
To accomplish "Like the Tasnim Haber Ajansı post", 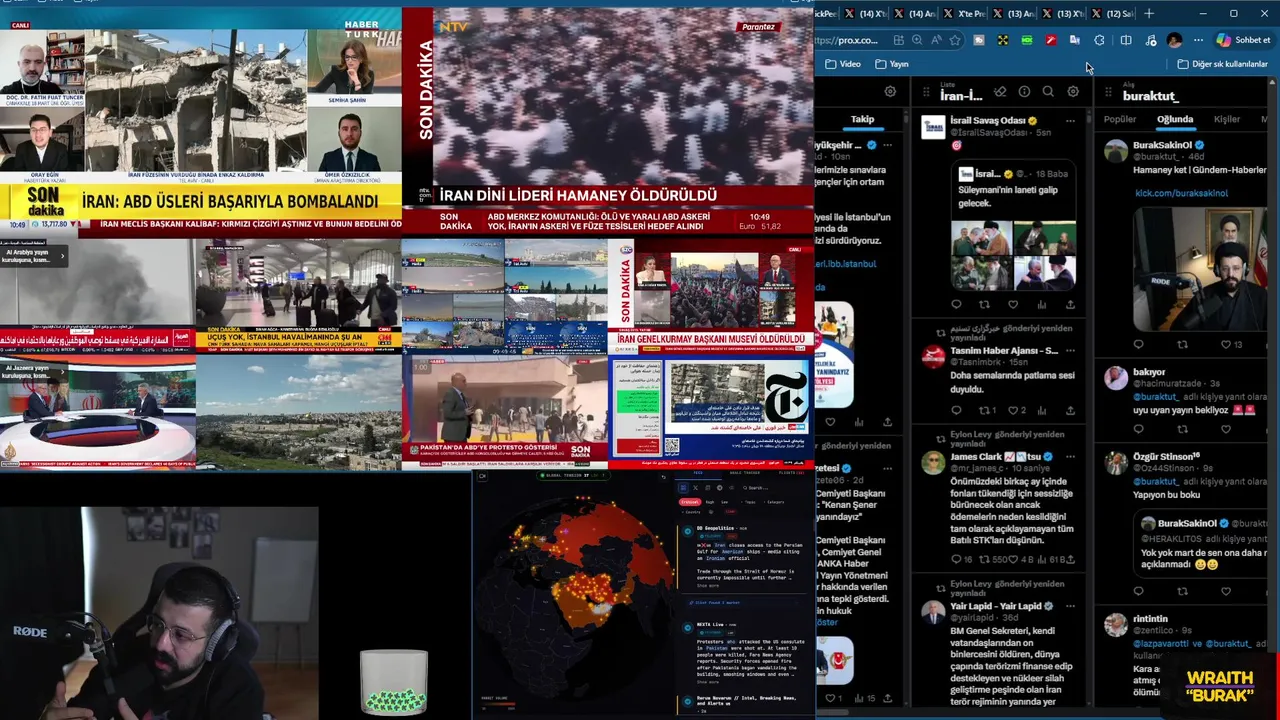I will click(x=1017, y=410).
